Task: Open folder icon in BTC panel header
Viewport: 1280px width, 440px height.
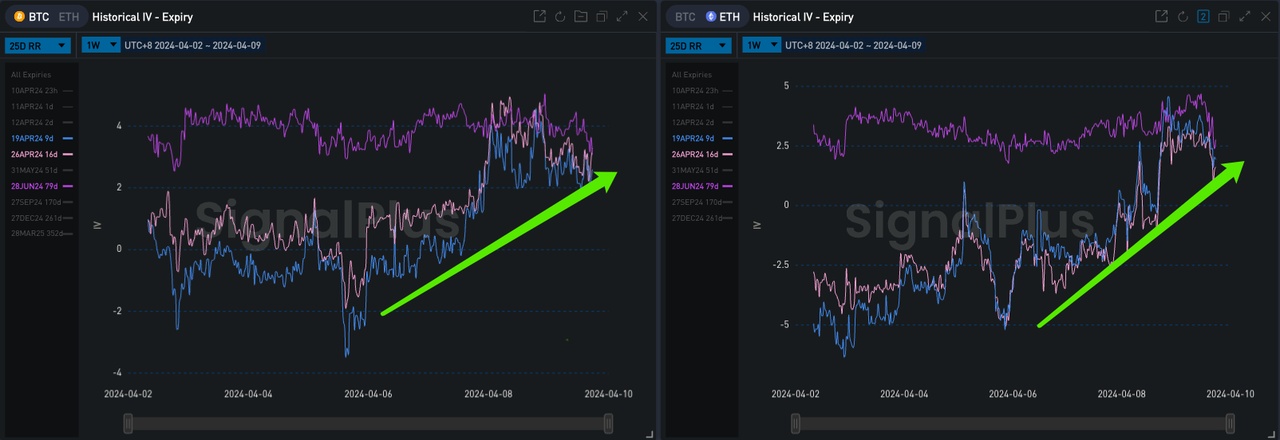Action: (581, 17)
